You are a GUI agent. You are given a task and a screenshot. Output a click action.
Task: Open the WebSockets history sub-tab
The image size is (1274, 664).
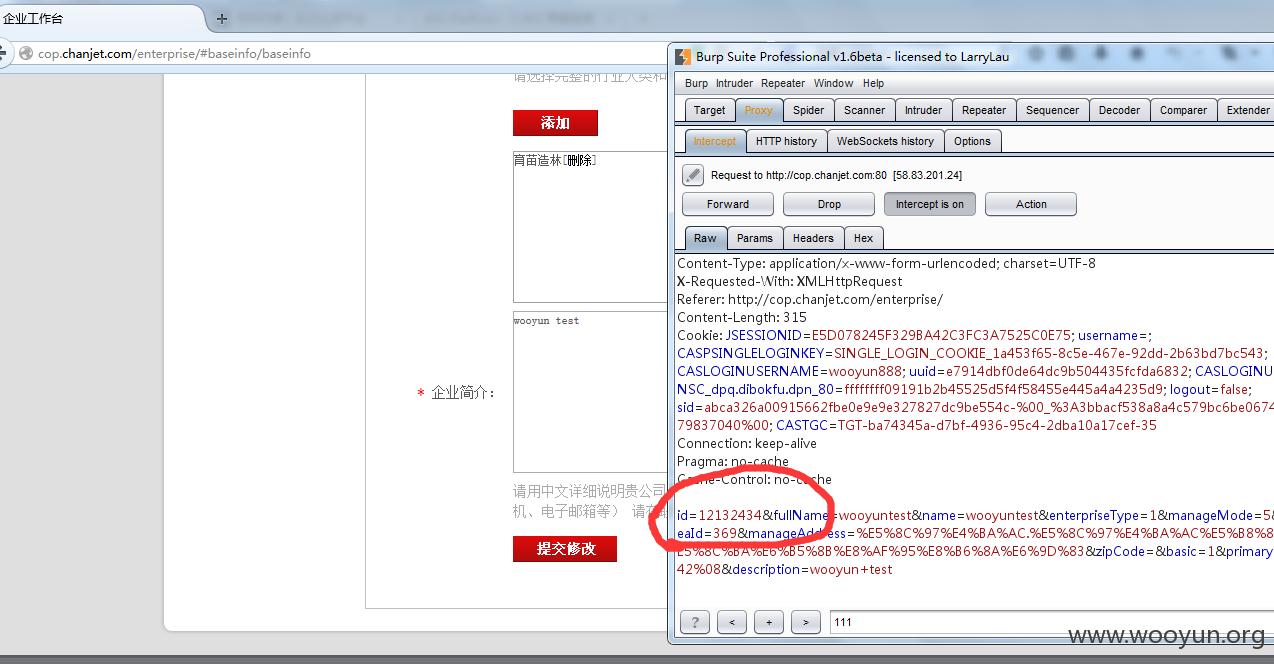tap(885, 141)
